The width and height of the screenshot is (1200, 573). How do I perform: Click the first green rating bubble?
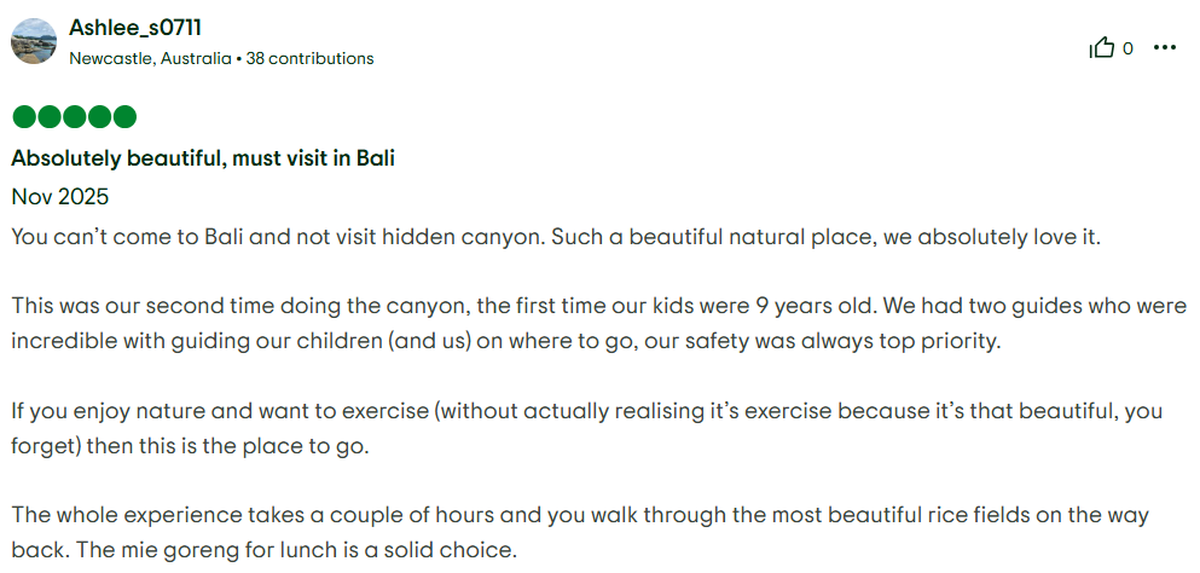pos(24,118)
